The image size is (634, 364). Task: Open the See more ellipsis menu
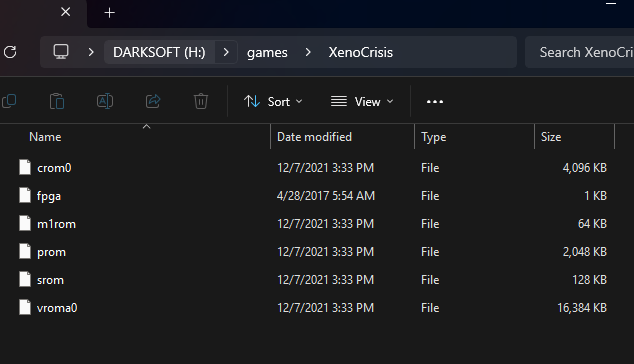pos(435,102)
